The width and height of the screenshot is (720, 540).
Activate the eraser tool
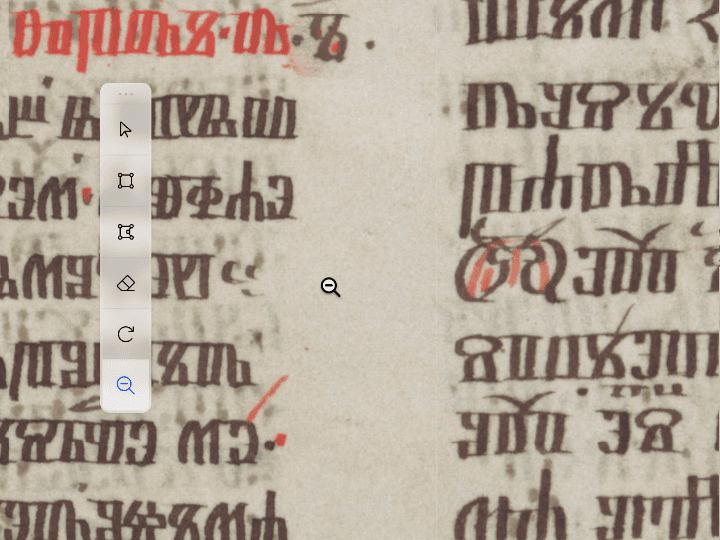pos(125,283)
